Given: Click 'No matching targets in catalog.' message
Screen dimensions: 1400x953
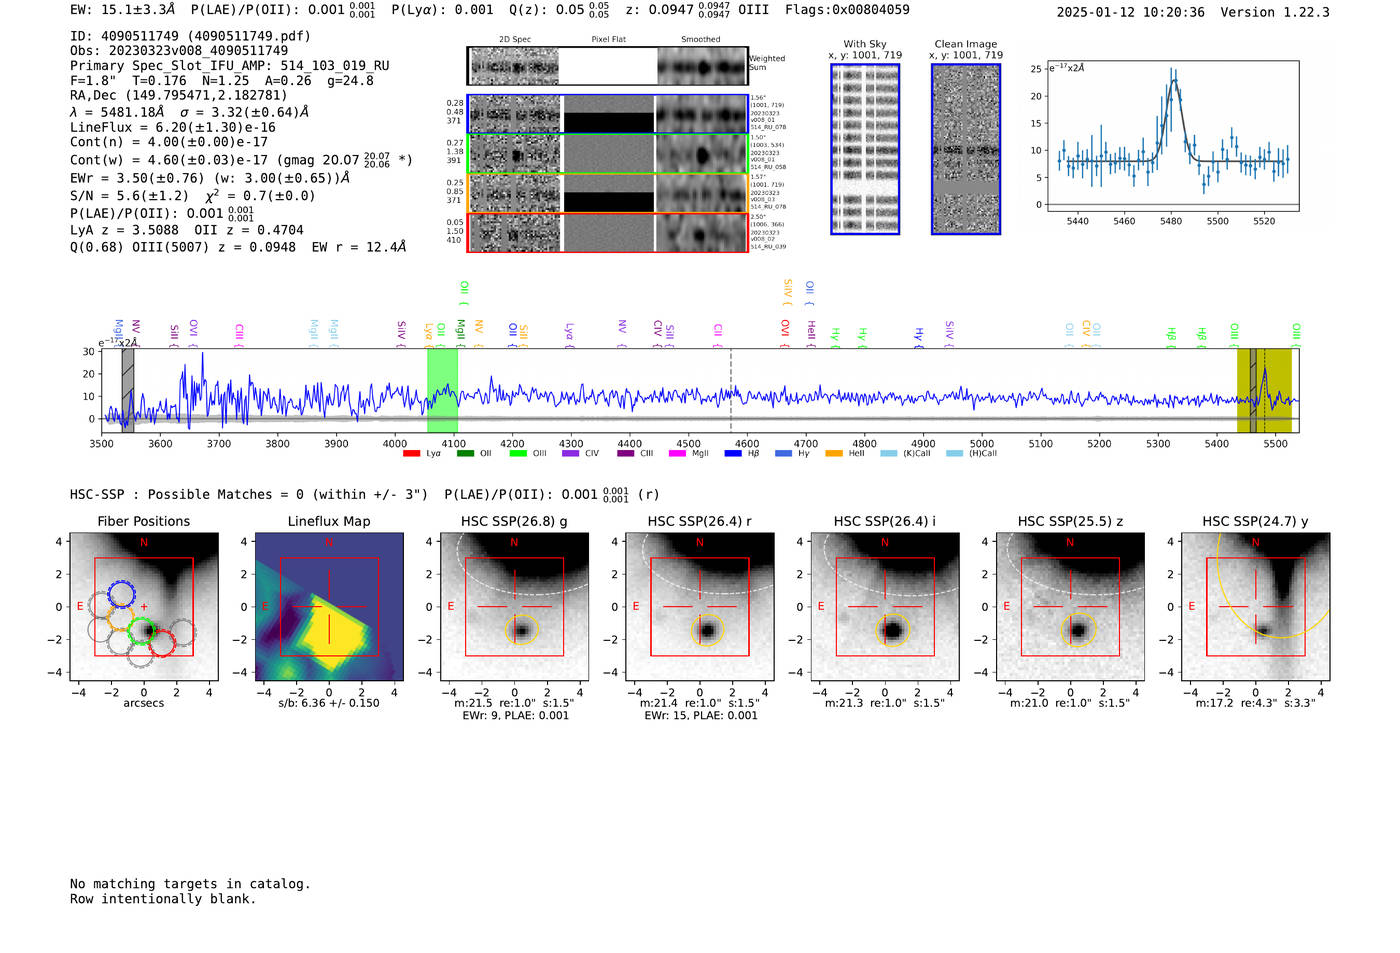Looking at the screenshot, I should click(190, 884).
